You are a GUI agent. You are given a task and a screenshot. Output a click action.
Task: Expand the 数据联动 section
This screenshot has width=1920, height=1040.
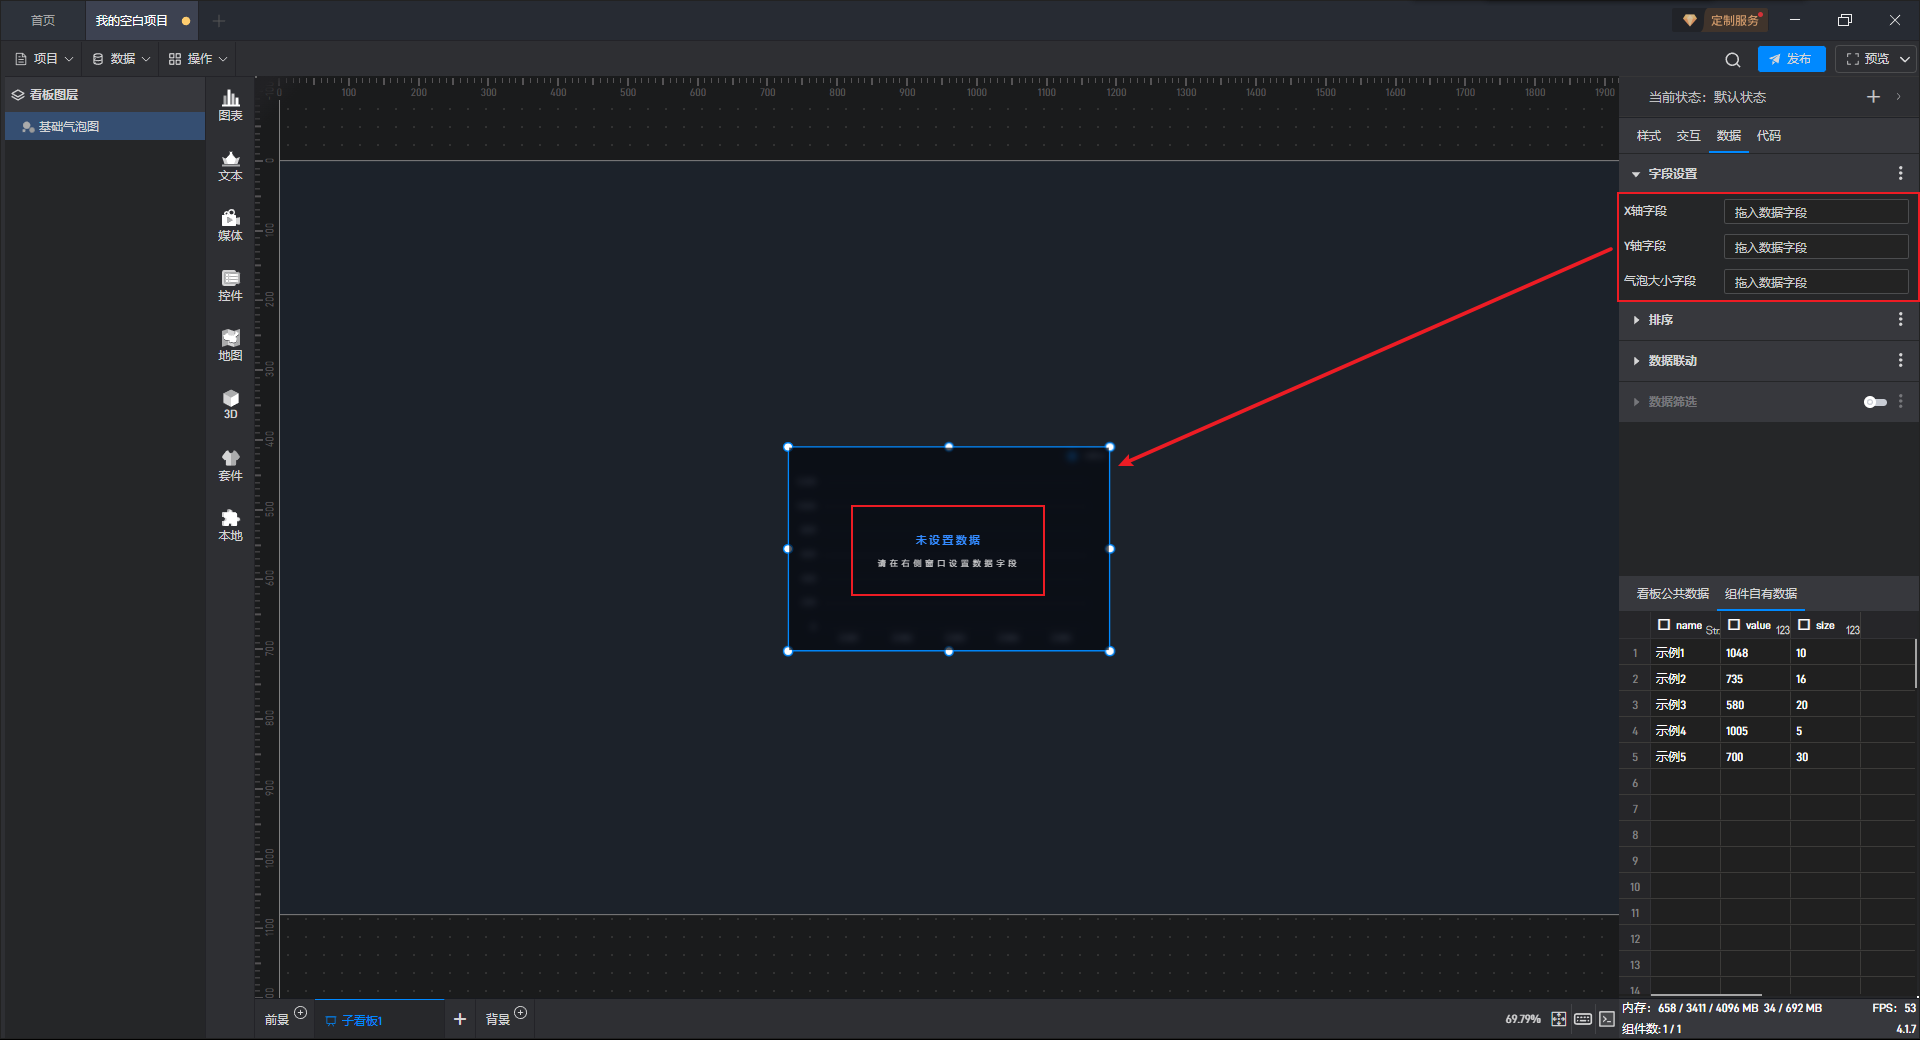click(1636, 361)
